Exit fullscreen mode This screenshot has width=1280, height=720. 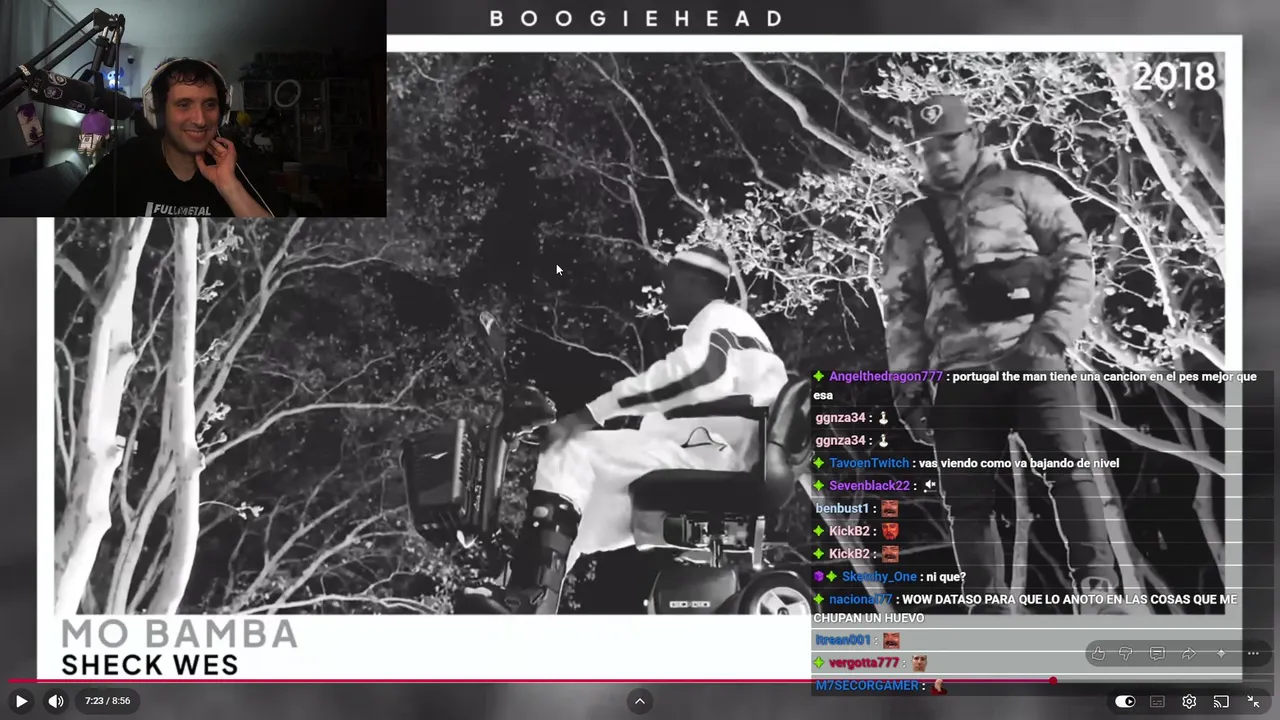pyautogui.click(x=1253, y=702)
